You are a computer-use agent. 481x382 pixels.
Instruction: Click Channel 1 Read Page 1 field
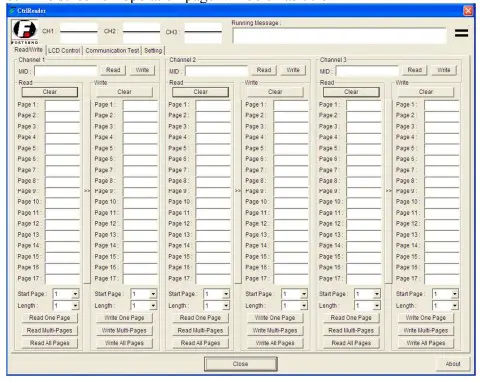[x=63, y=105]
